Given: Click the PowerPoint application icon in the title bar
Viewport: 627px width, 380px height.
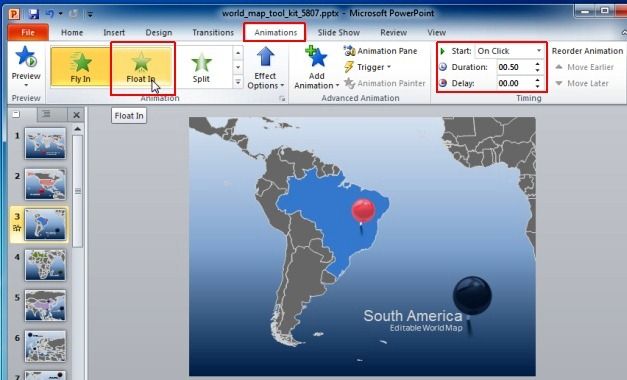Looking at the screenshot, I should (x=14, y=14).
